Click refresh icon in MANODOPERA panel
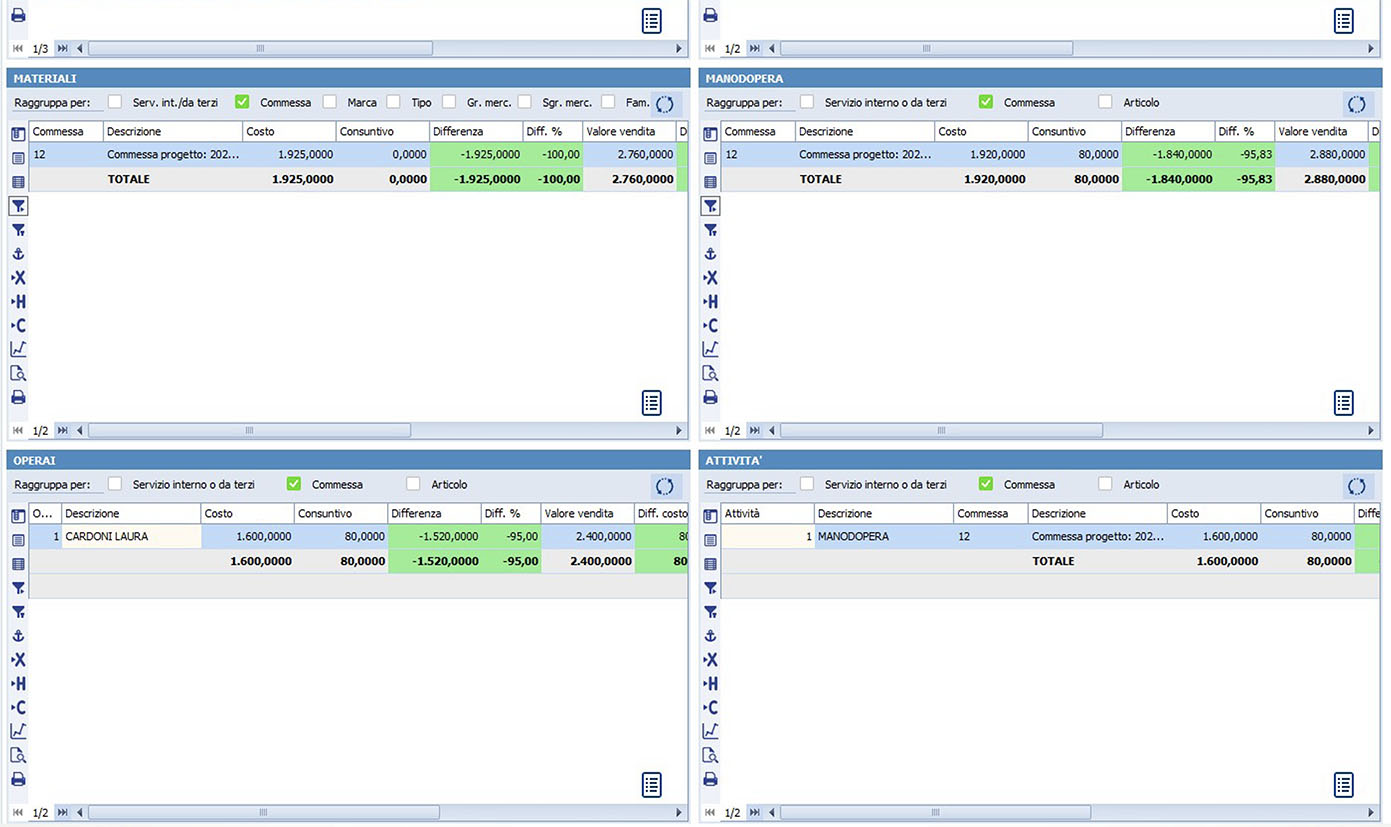The width and height of the screenshot is (1391, 827). [1357, 103]
